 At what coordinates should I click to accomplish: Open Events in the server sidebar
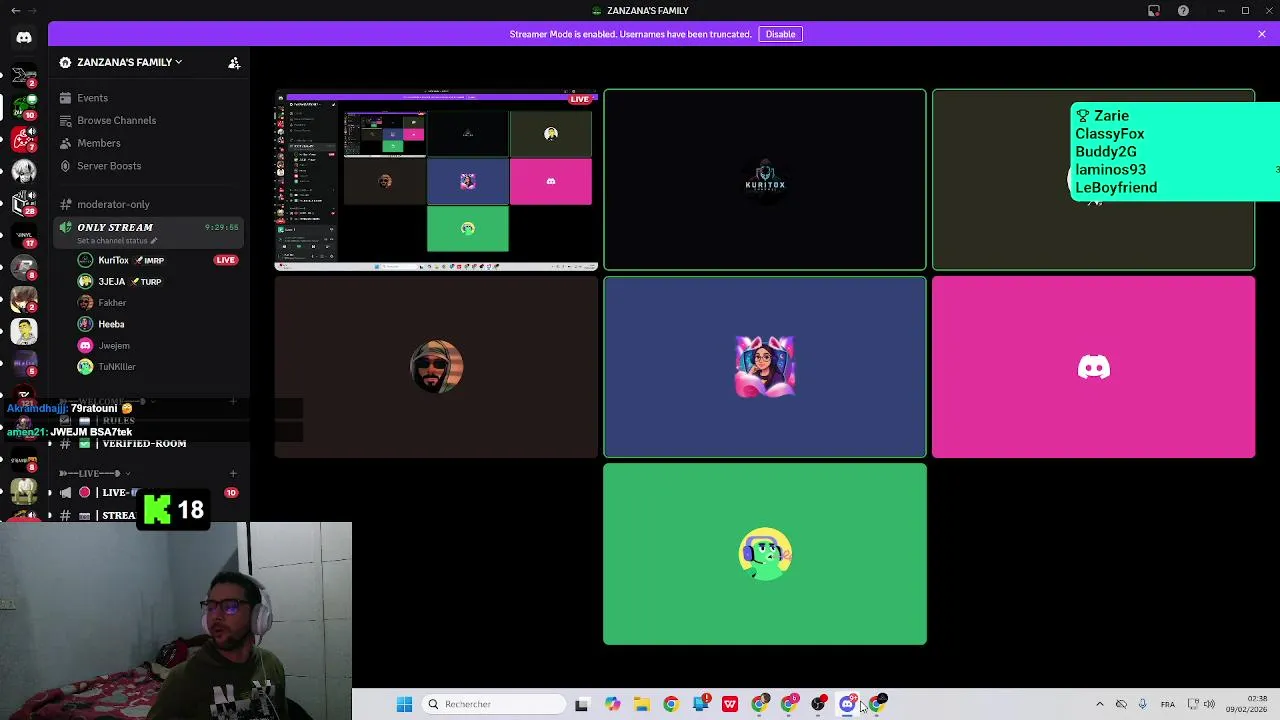(150, 98)
